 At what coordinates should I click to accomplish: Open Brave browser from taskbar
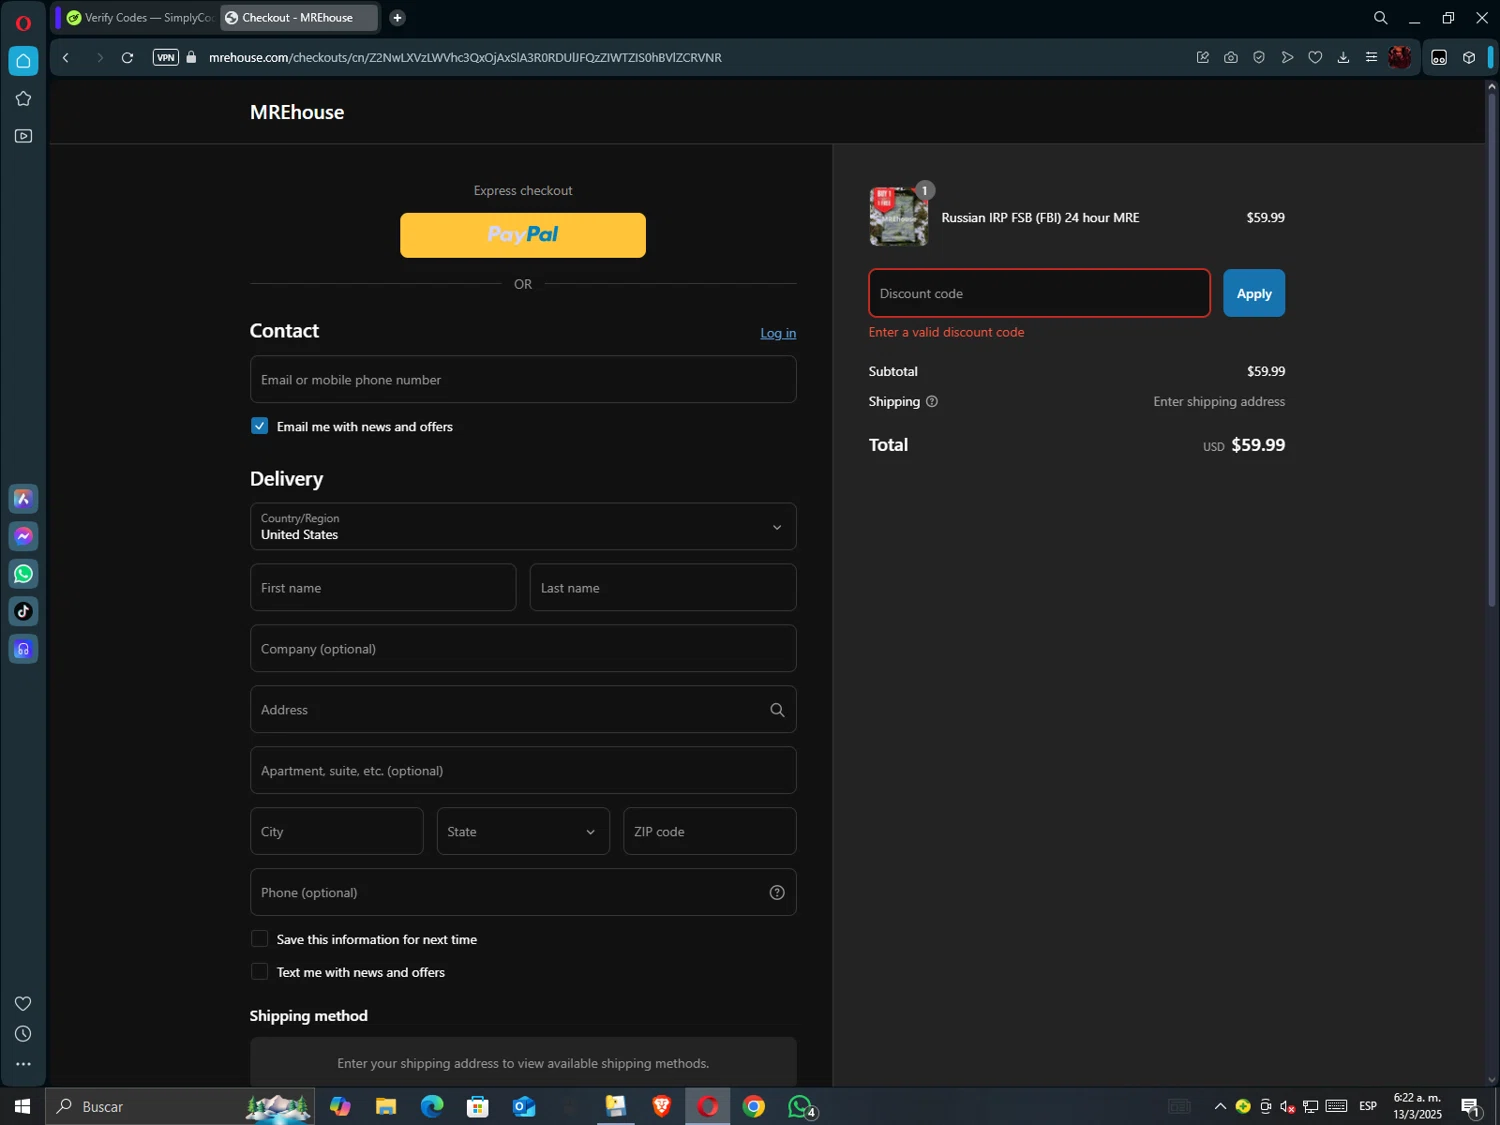point(662,1106)
